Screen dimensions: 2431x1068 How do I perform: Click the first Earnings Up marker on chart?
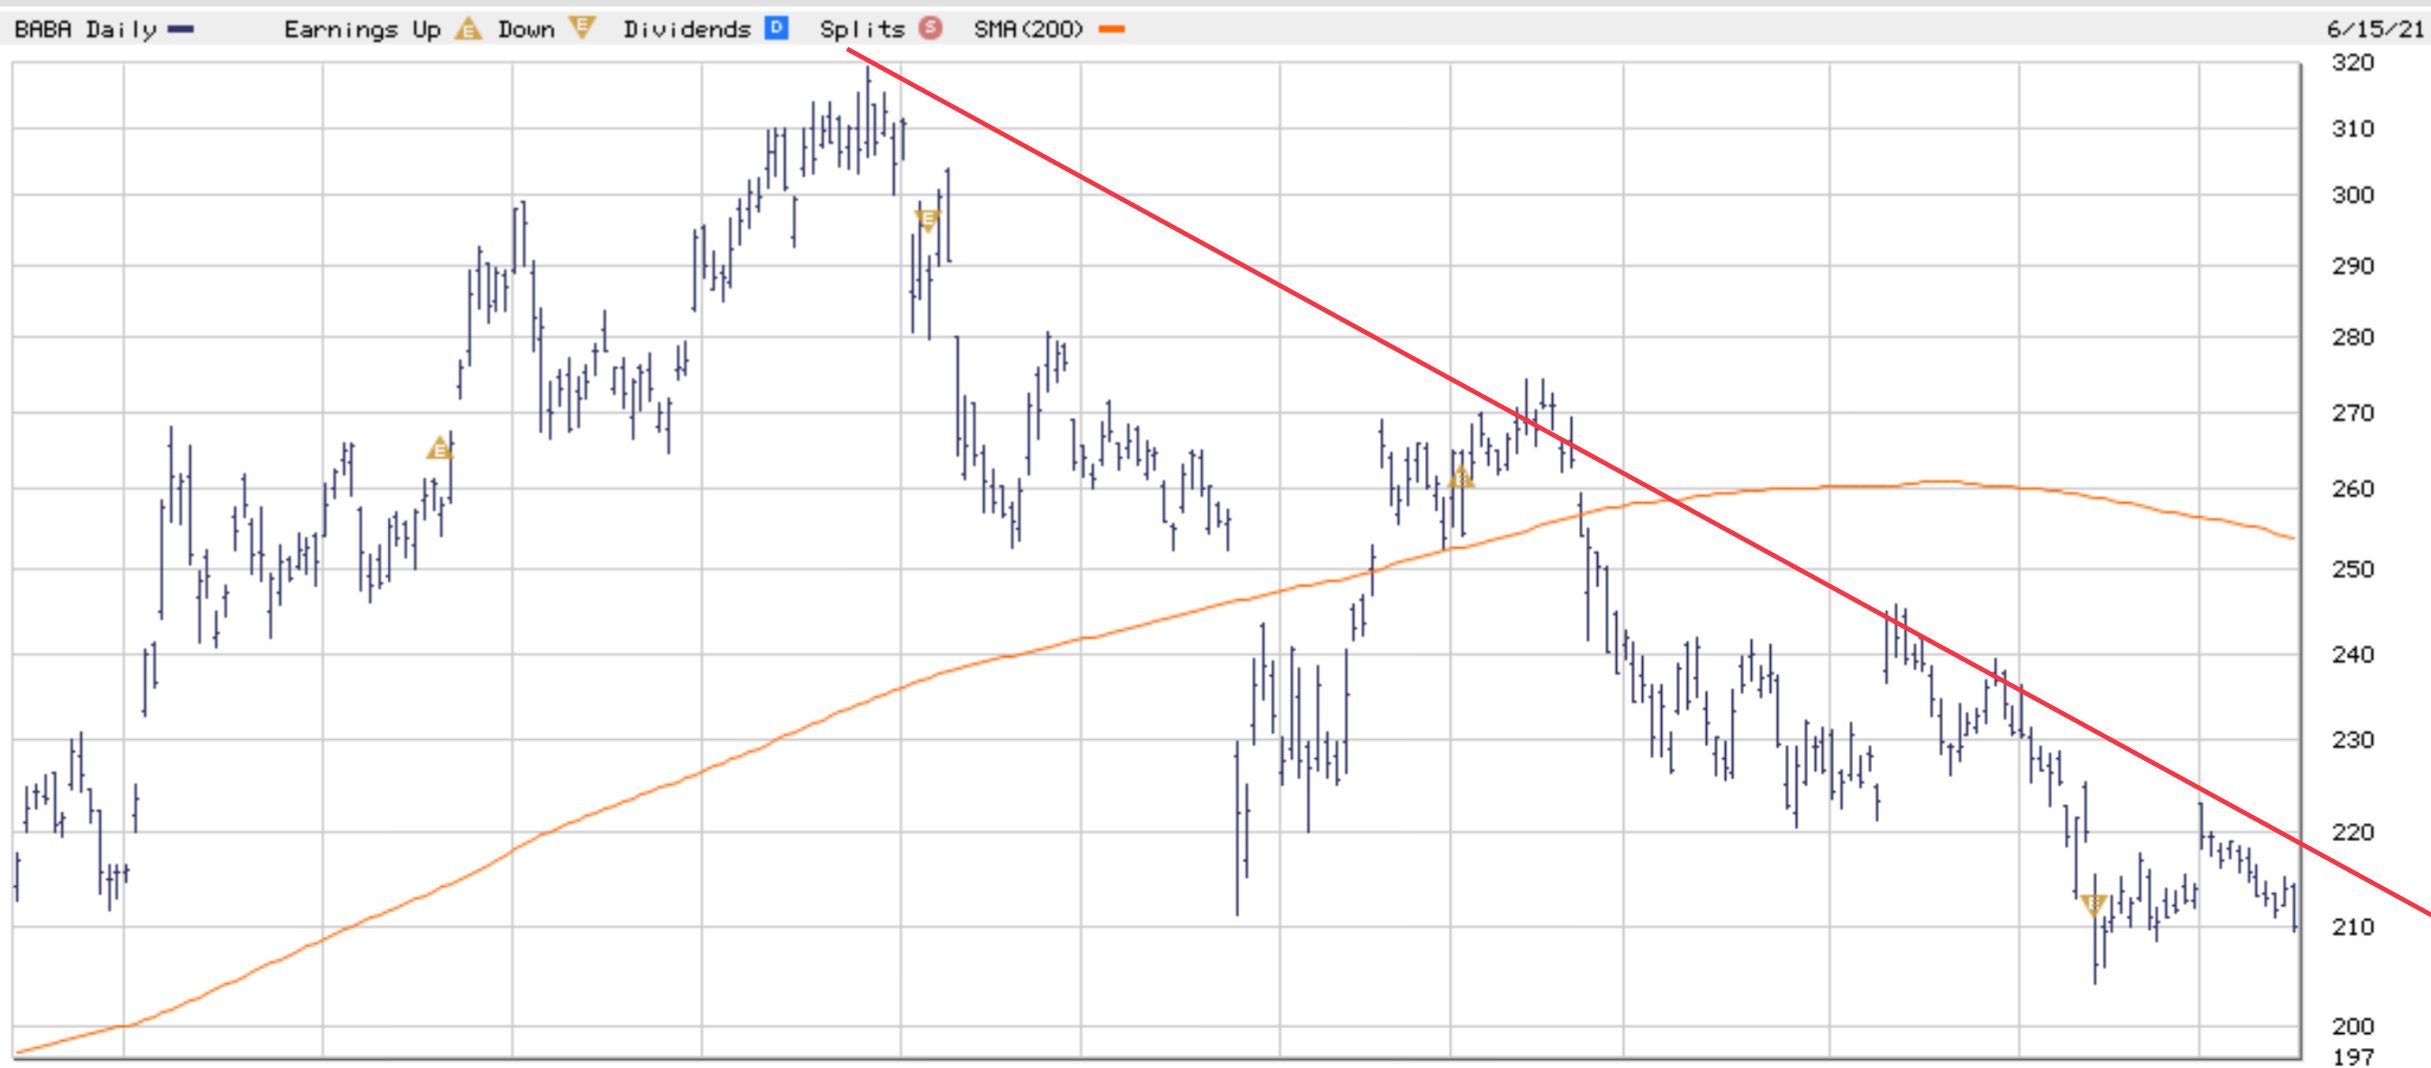click(x=439, y=448)
